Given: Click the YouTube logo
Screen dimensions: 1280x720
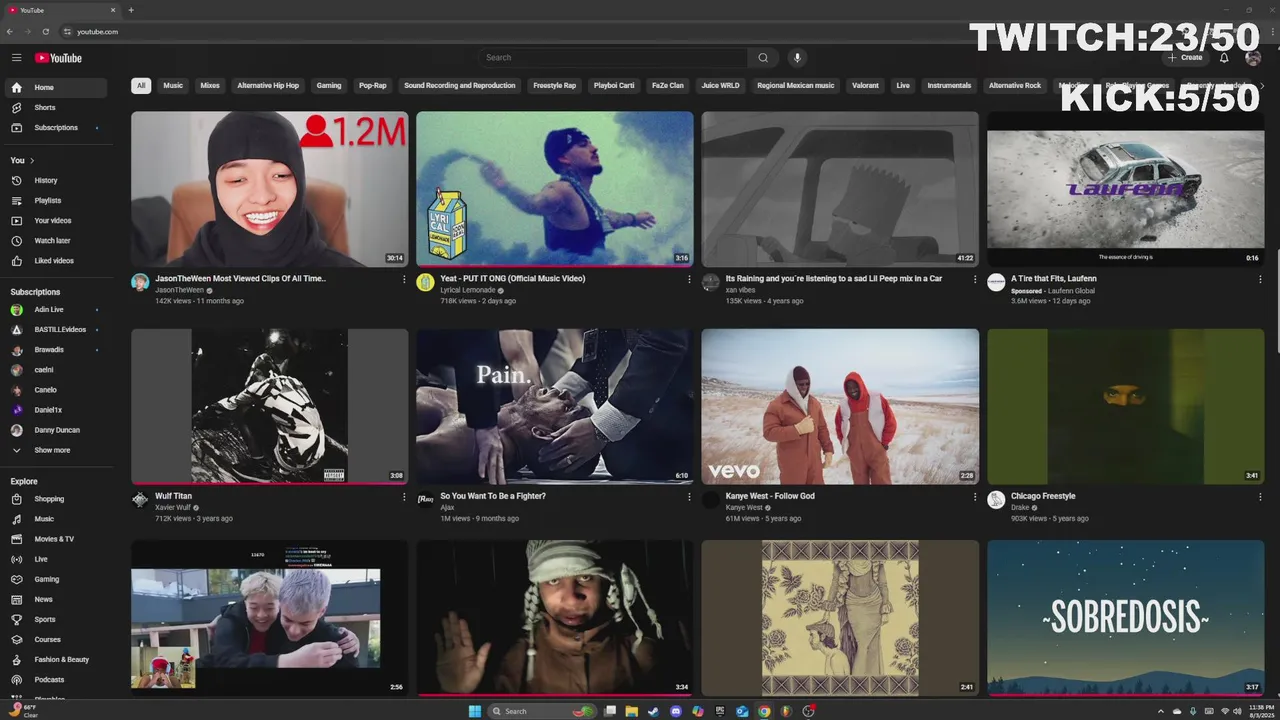Looking at the screenshot, I should [x=58, y=58].
